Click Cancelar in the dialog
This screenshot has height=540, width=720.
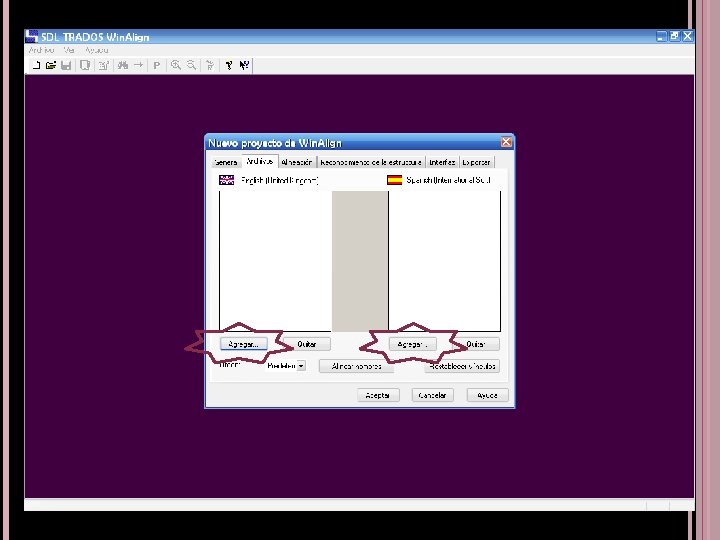433,395
